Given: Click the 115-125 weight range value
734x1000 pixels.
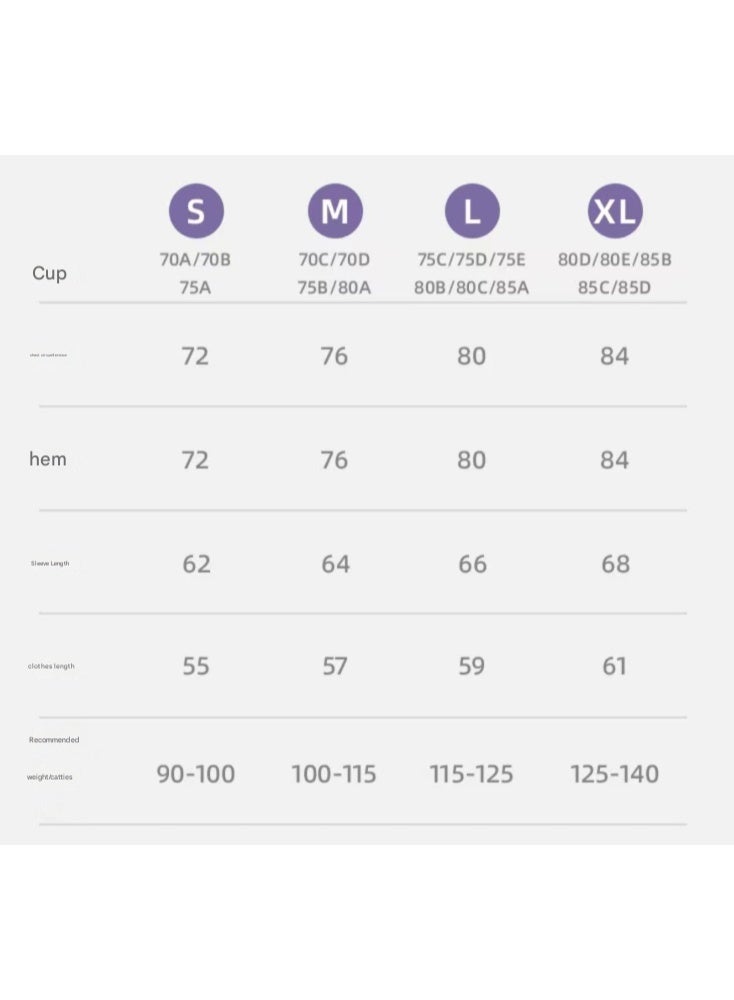Looking at the screenshot, I should (471, 774).
